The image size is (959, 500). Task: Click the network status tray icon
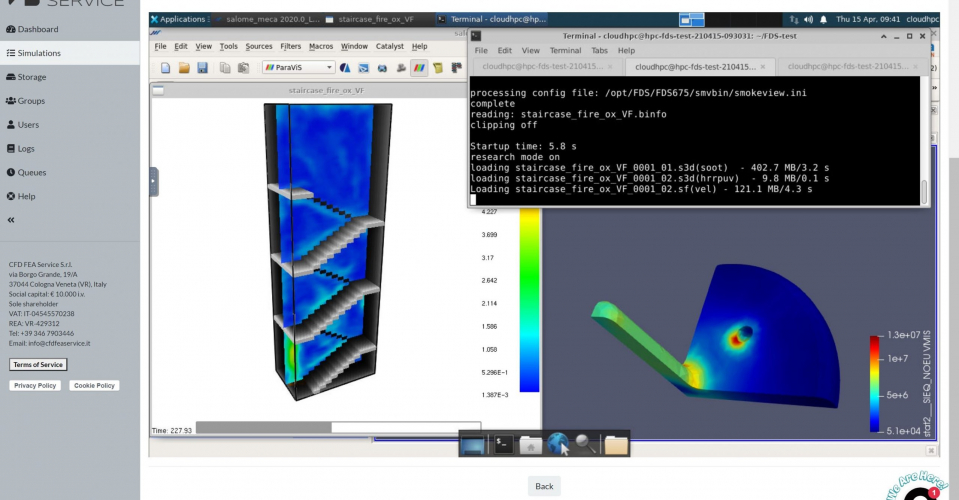pyautogui.click(x=794, y=20)
